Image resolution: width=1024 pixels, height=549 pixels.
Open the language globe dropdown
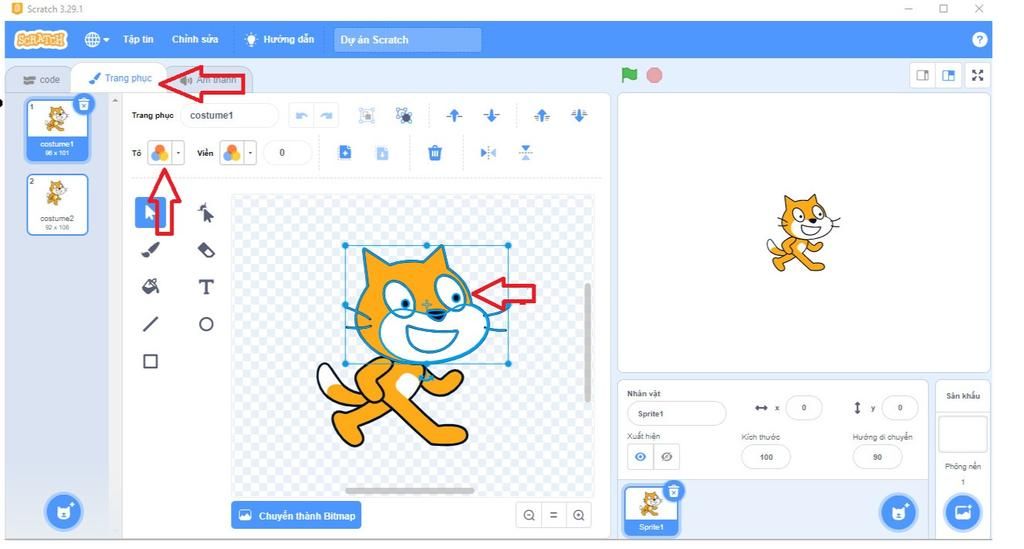[97, 39]
